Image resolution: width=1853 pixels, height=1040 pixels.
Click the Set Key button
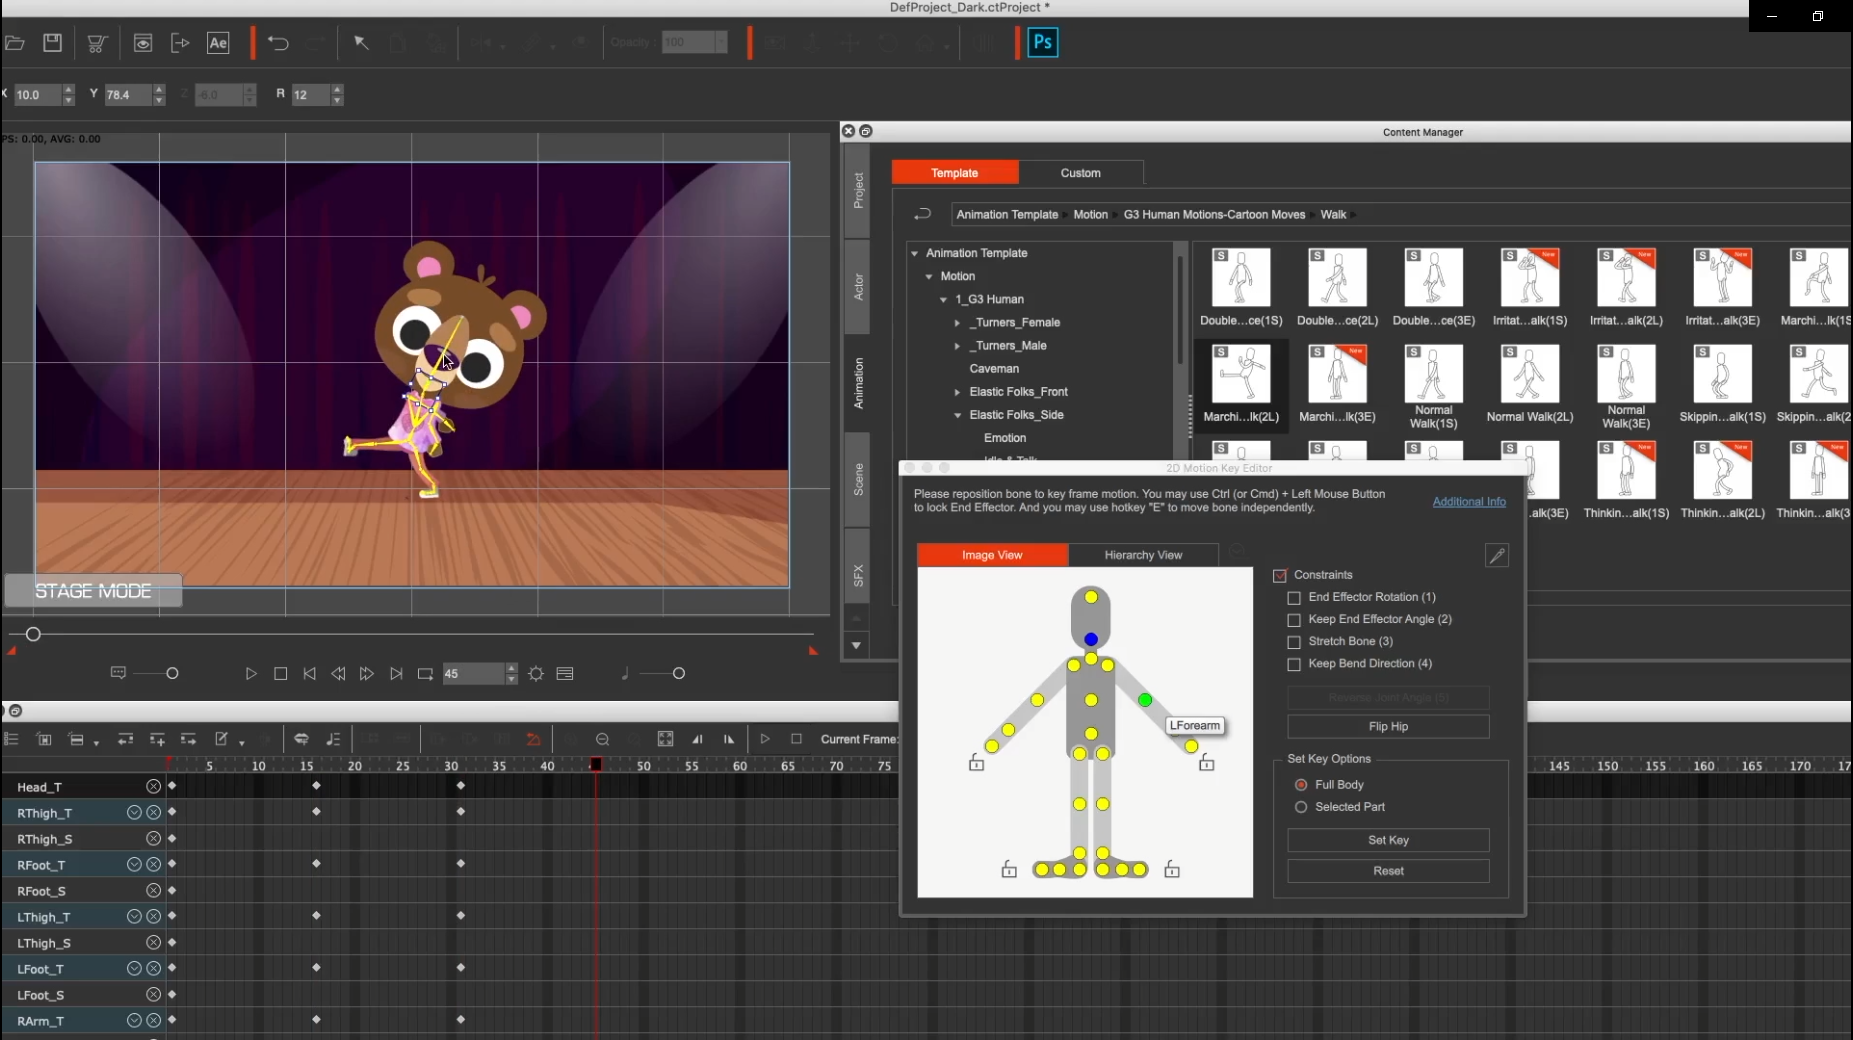coord(1388,840)
